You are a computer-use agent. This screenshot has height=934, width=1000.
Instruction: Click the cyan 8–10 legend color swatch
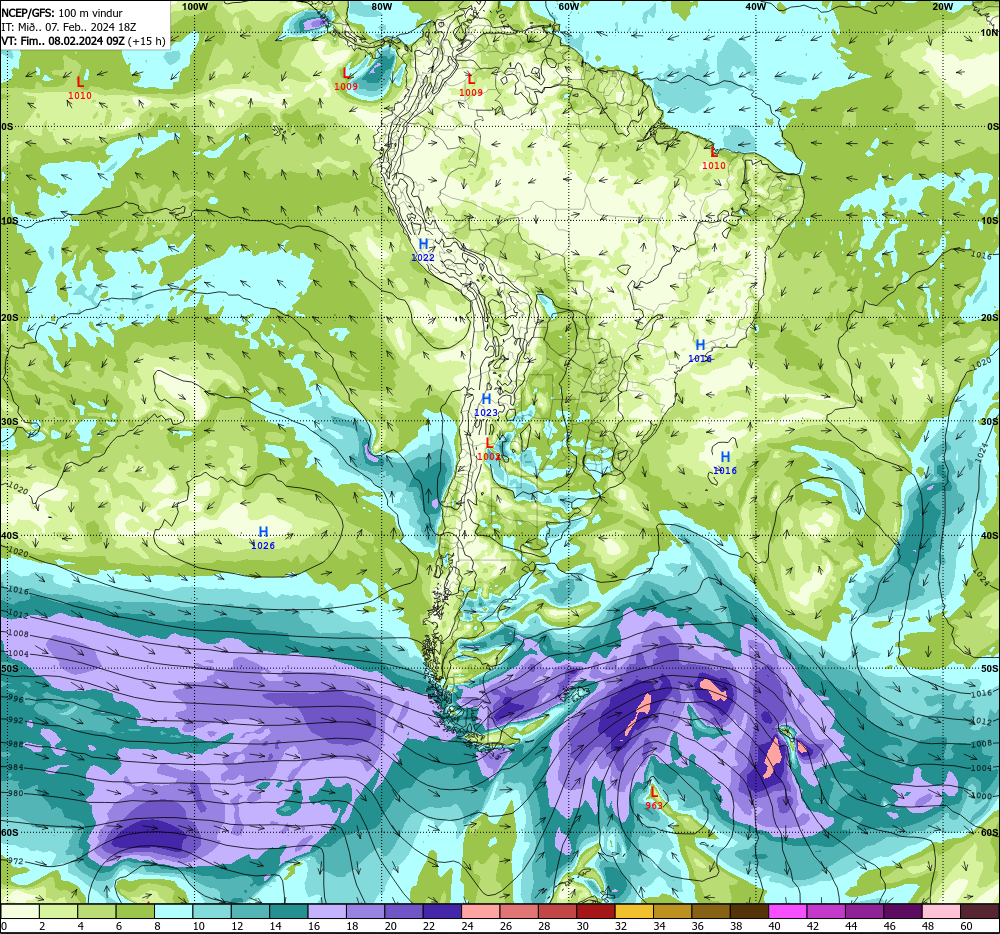coord(173,912)
